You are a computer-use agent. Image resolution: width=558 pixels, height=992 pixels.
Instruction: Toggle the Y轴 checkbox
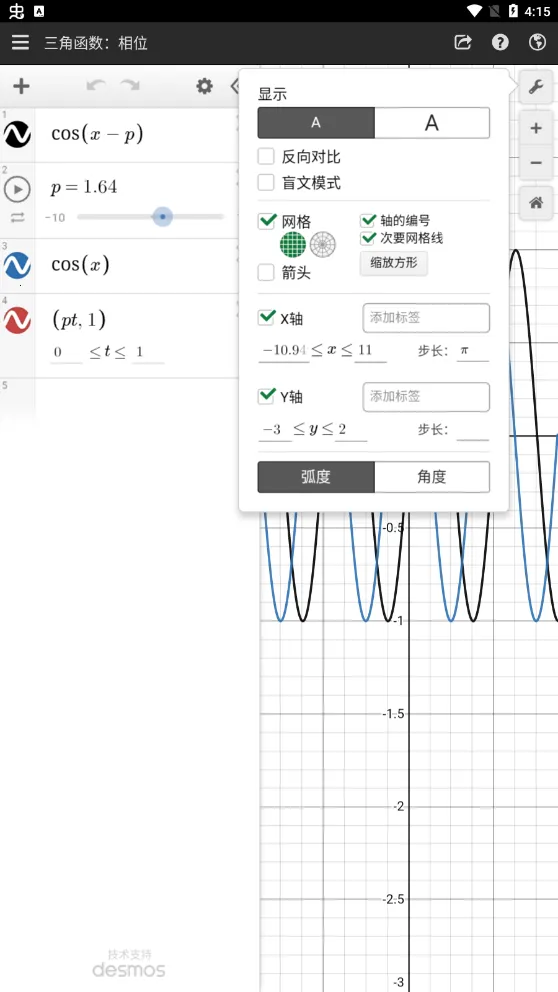[267, 396]
